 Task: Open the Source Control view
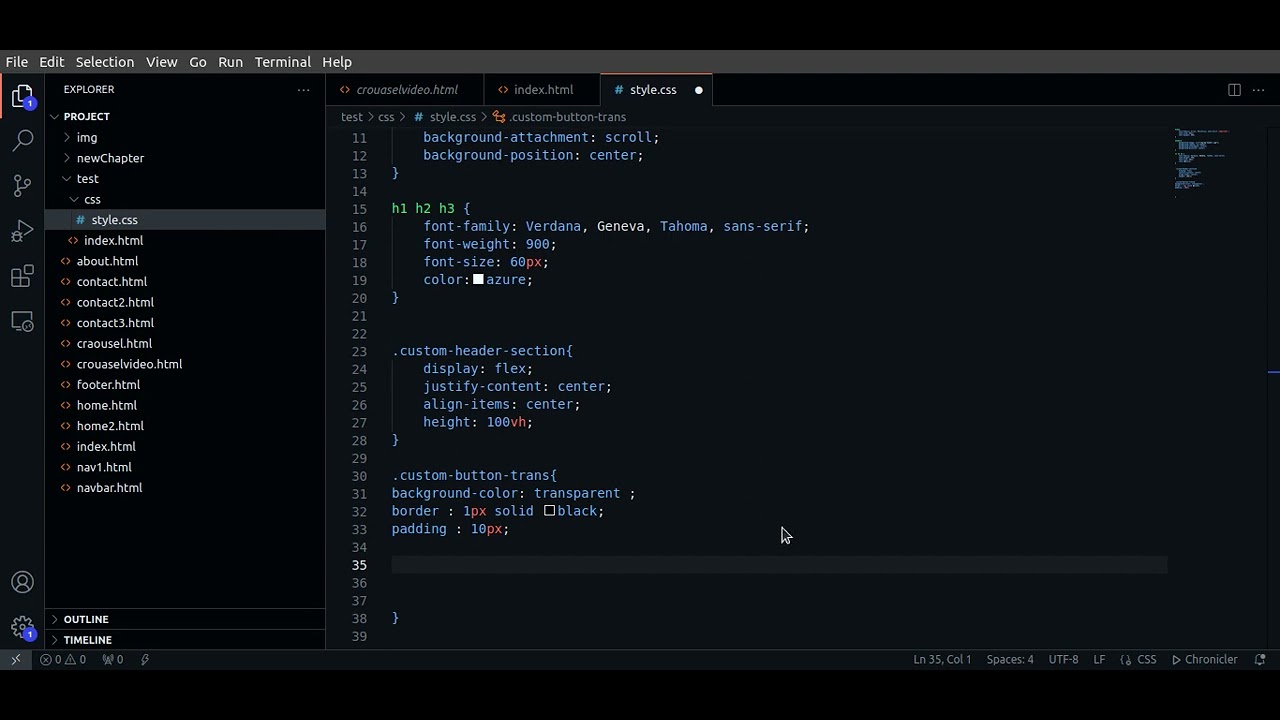(22, 186)
